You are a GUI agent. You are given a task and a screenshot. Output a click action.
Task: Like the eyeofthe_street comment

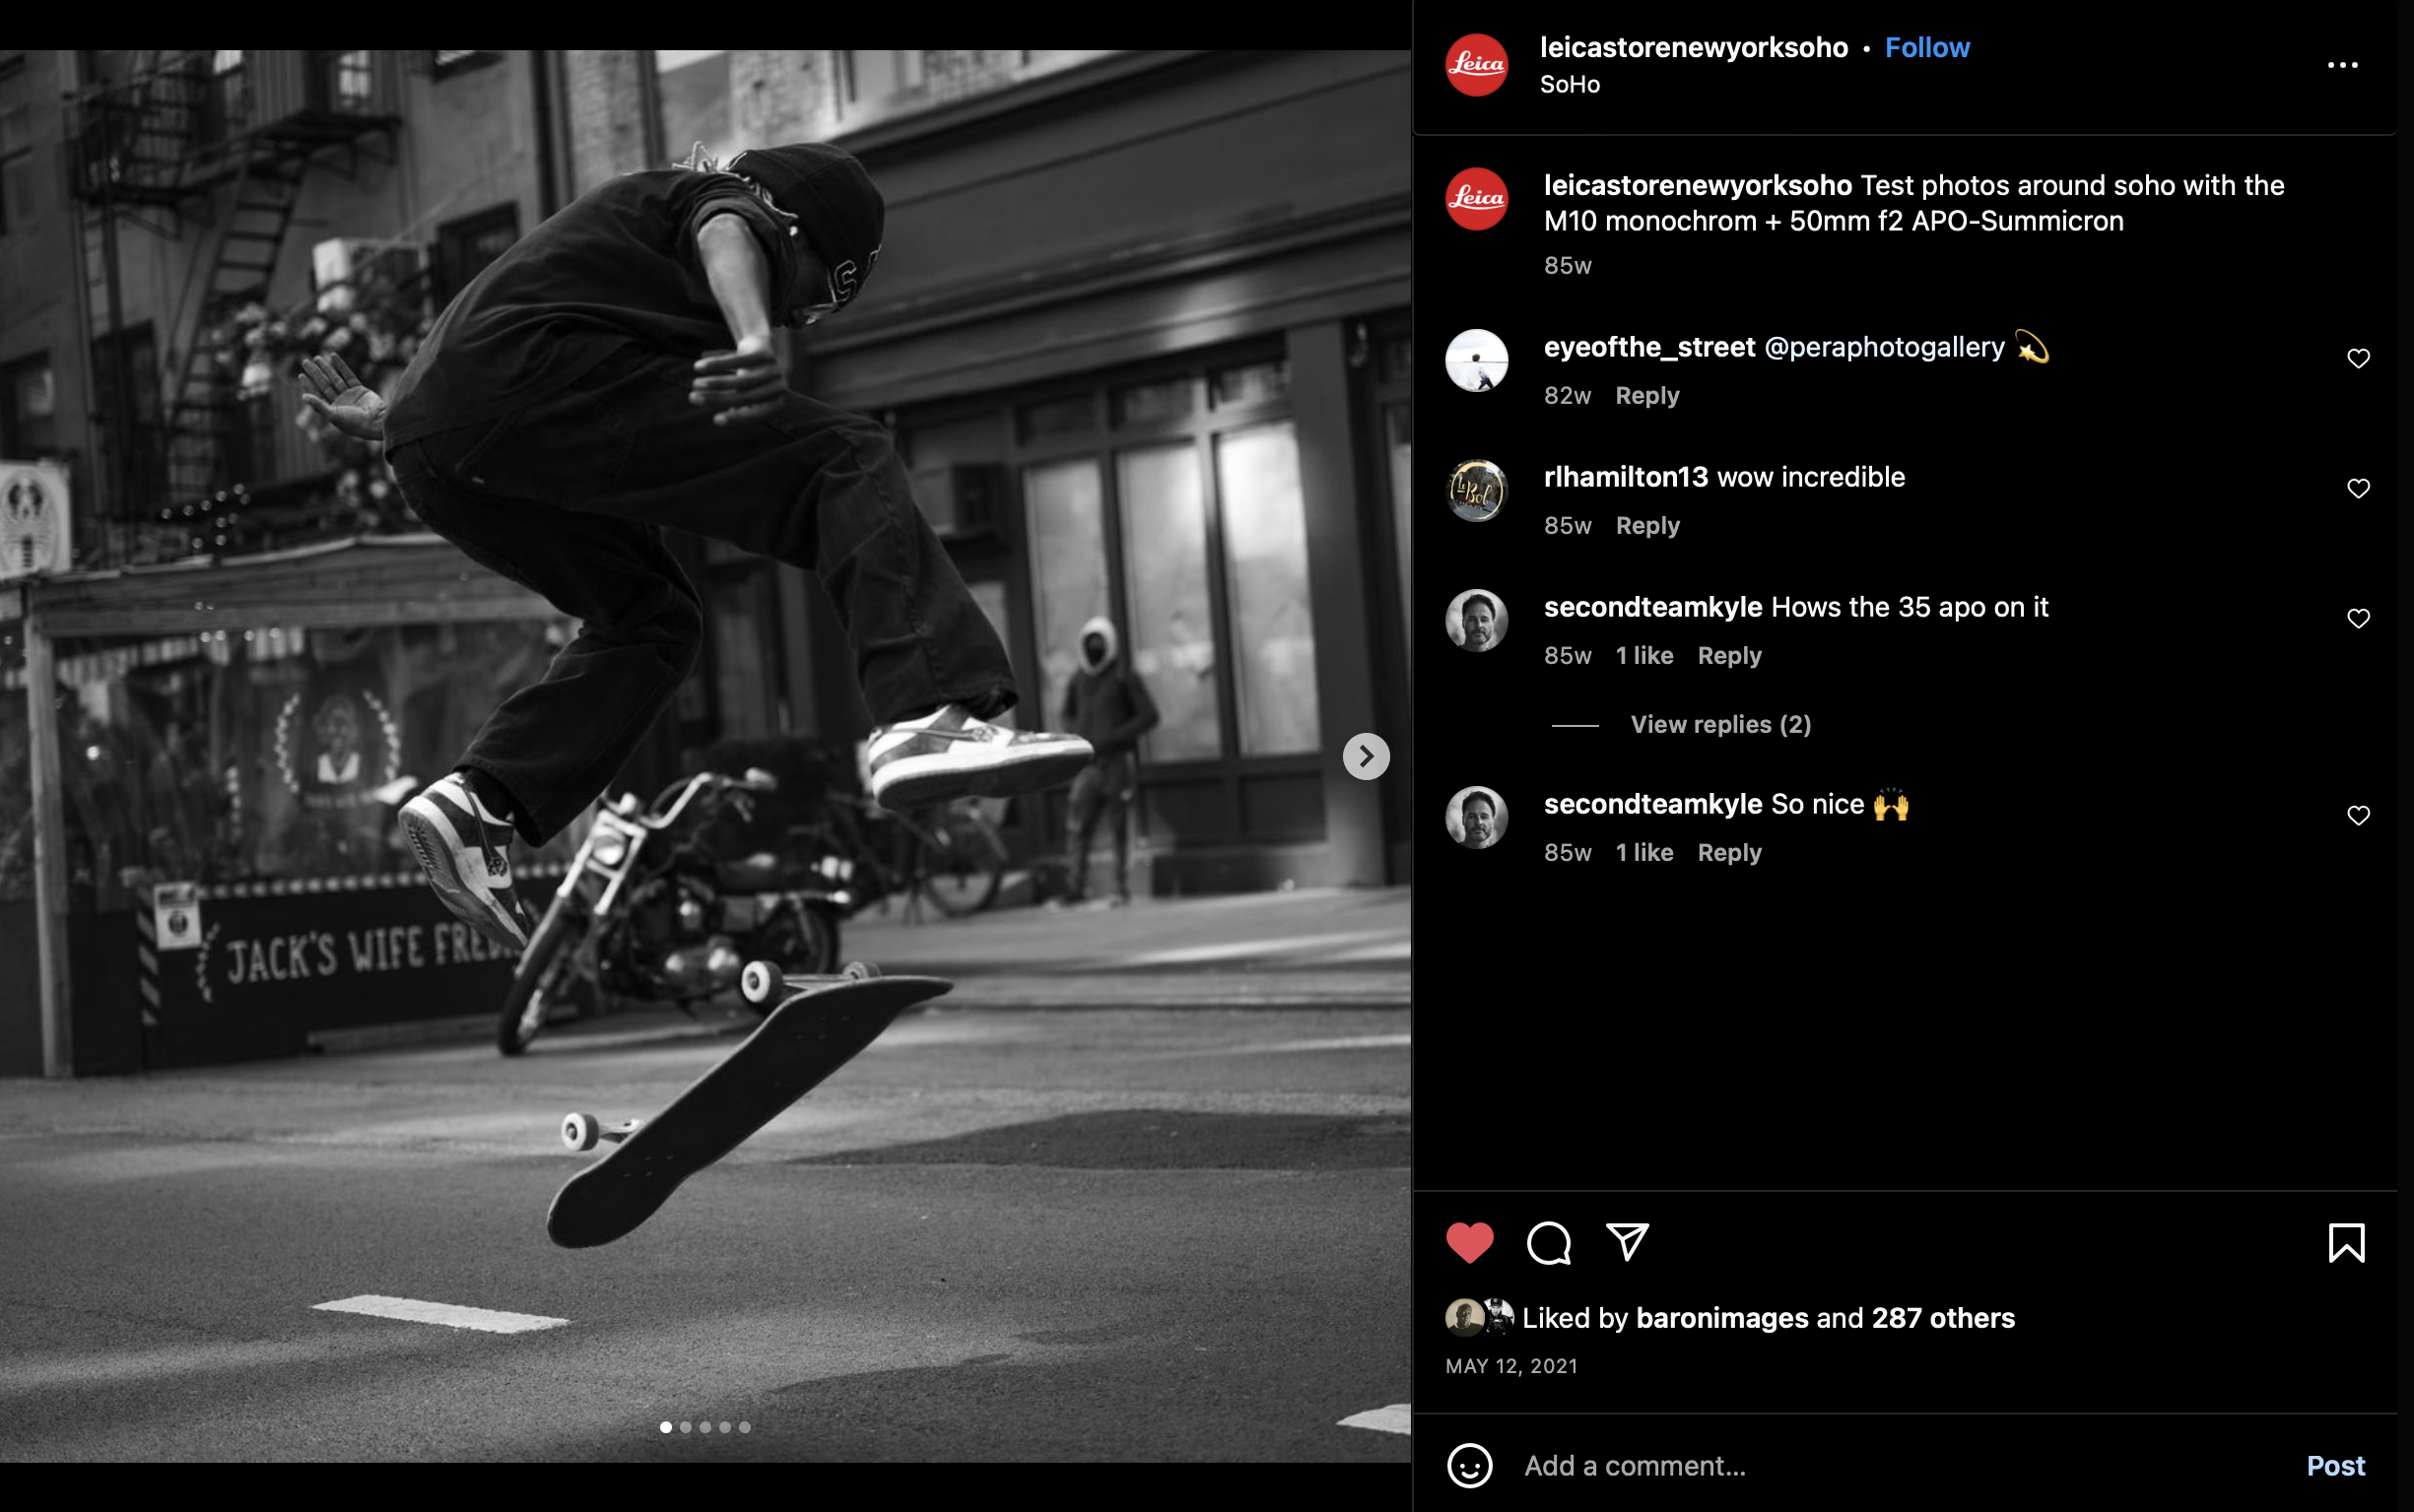click(x=2358, y=359)
